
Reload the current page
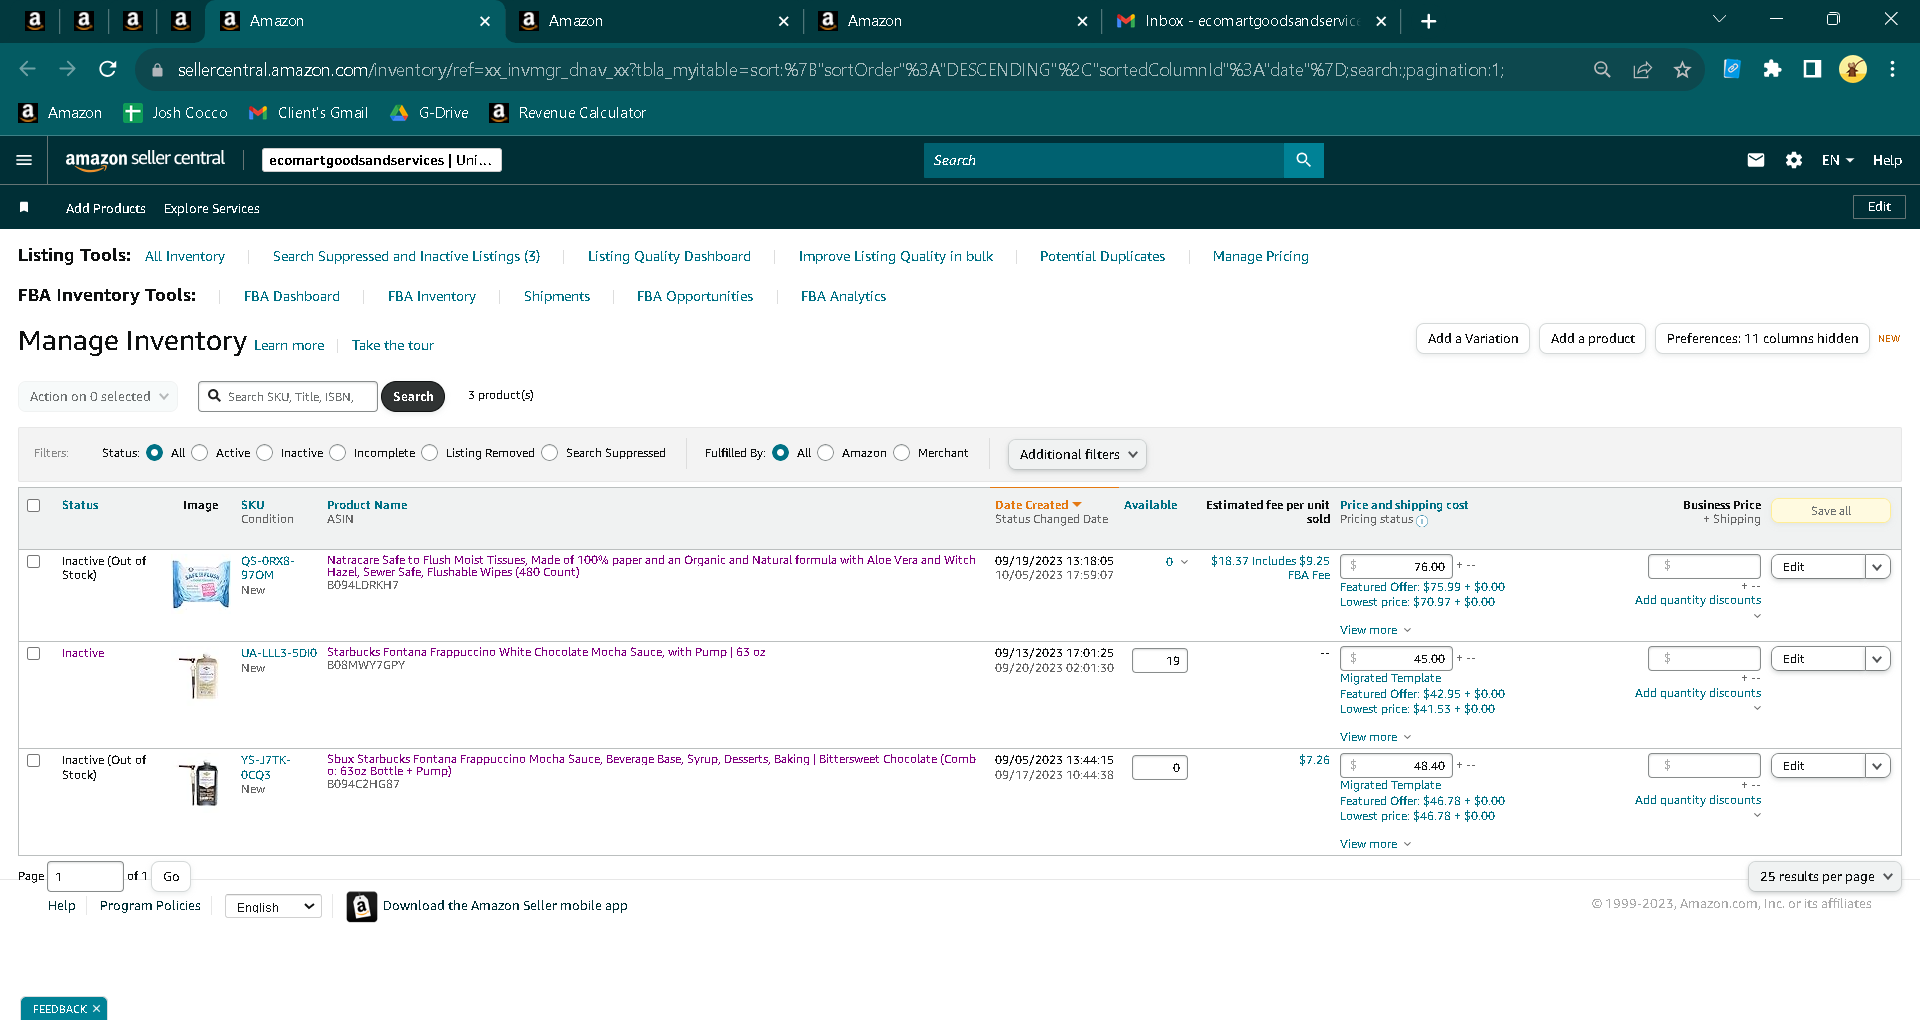pyautogui.click(x=107, y=69)
